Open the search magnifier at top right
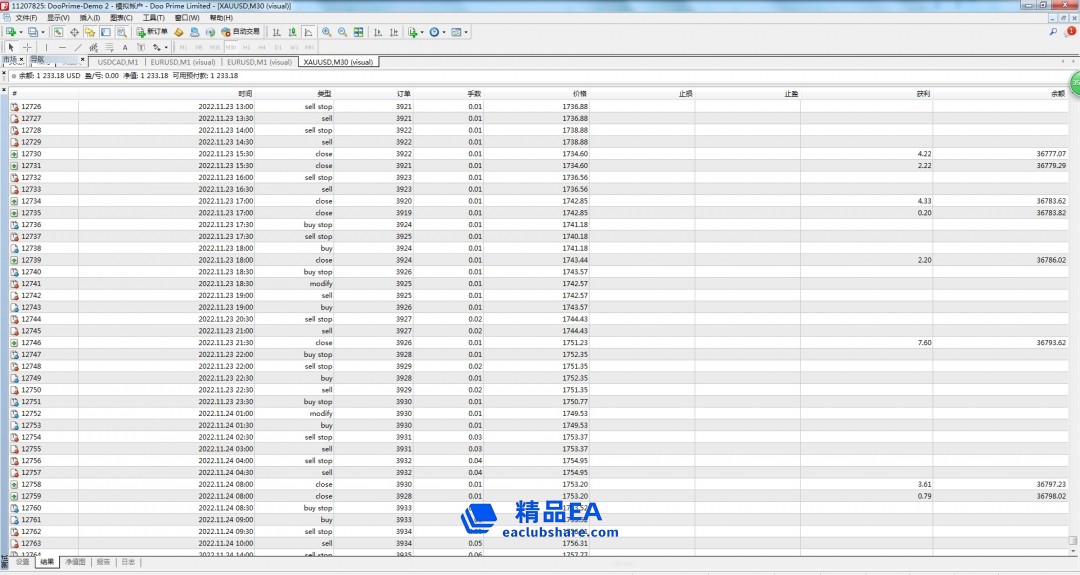This screenshot has width=1080, height=575. coord(1053,32)
